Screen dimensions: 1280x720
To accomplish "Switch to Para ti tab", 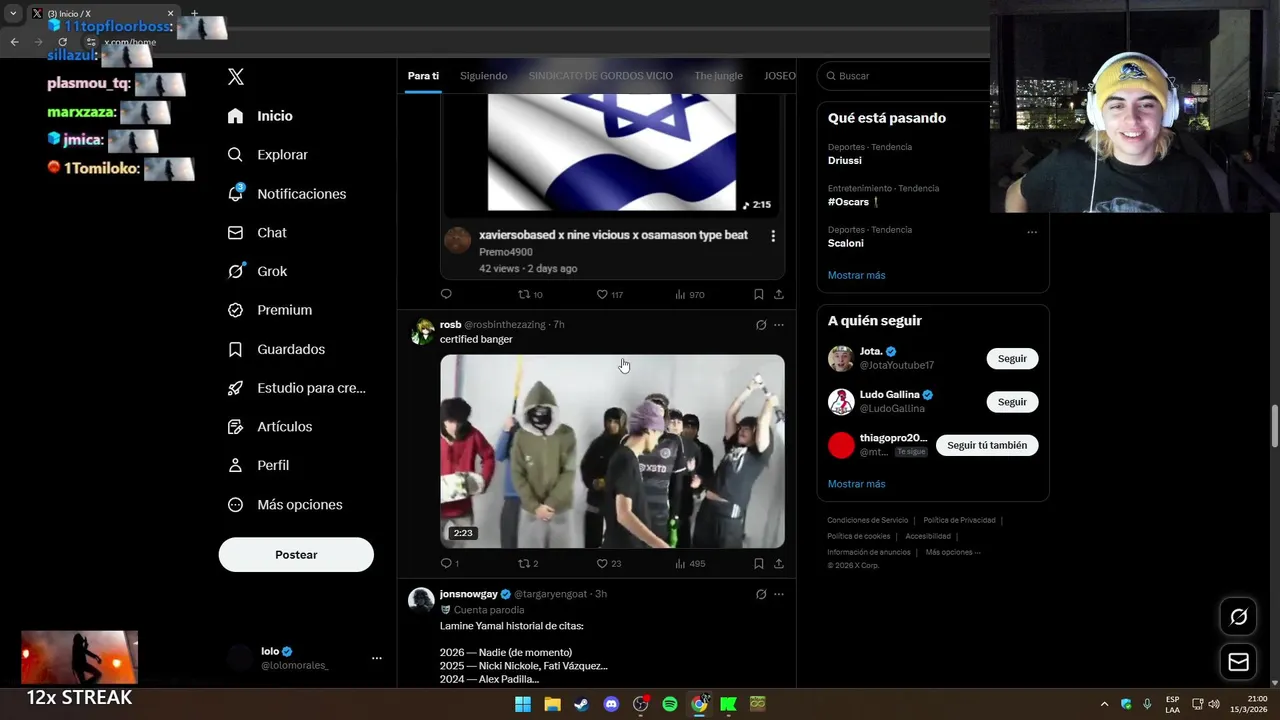I will (423, 76).
